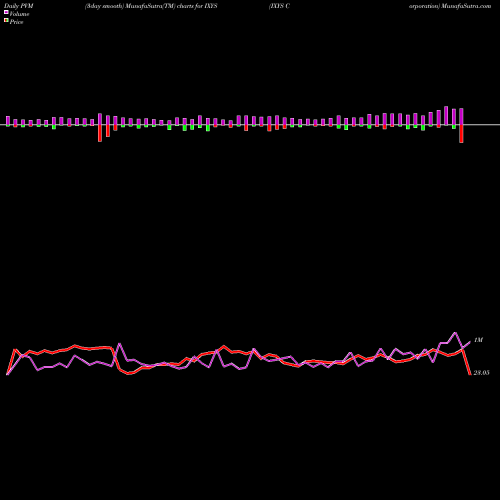Click the MunafaSutra.com text at top right
Viewport: 500px width, 500px height.
[466, 6]
